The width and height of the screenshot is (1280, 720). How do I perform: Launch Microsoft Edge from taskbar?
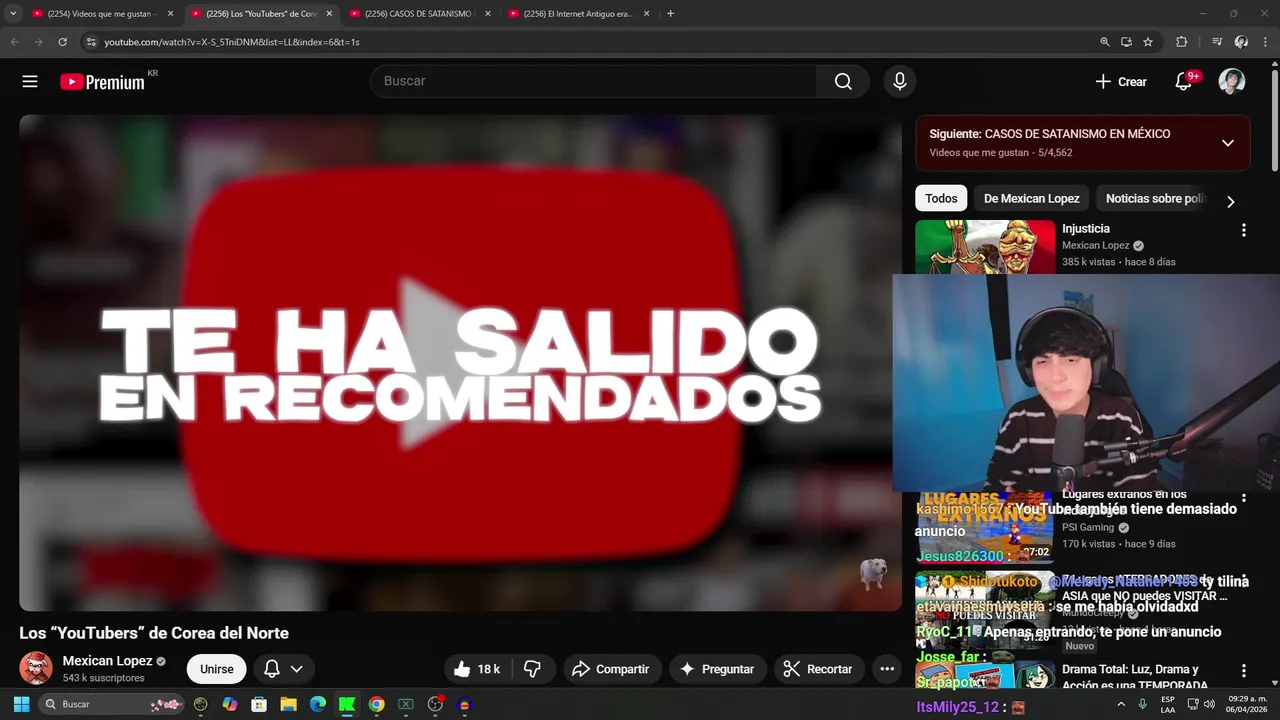(318, 704)
